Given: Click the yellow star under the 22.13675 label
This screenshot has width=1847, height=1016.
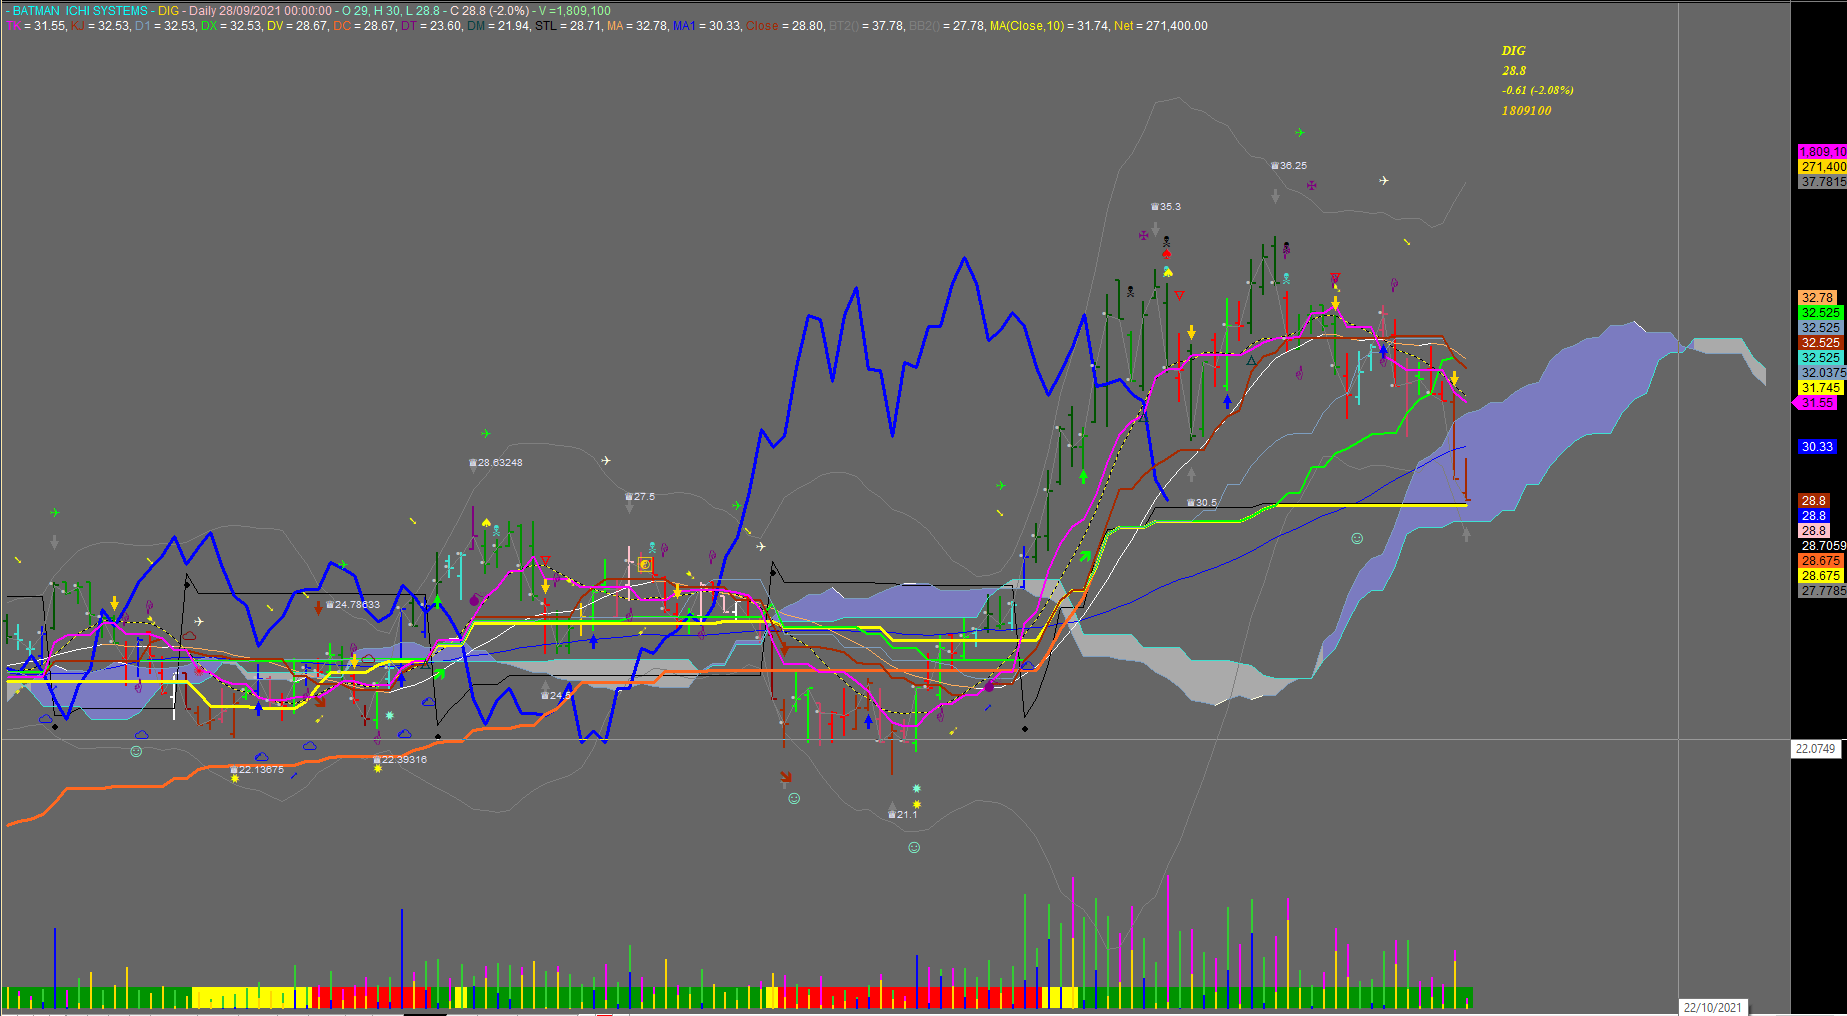Looking at the screenshot, I should [235, 779].
